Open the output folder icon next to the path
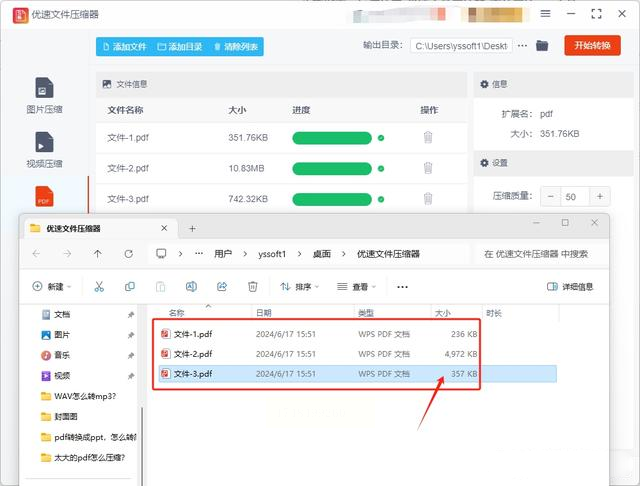Screen dimensions: 640x486 tap(542, 46)
